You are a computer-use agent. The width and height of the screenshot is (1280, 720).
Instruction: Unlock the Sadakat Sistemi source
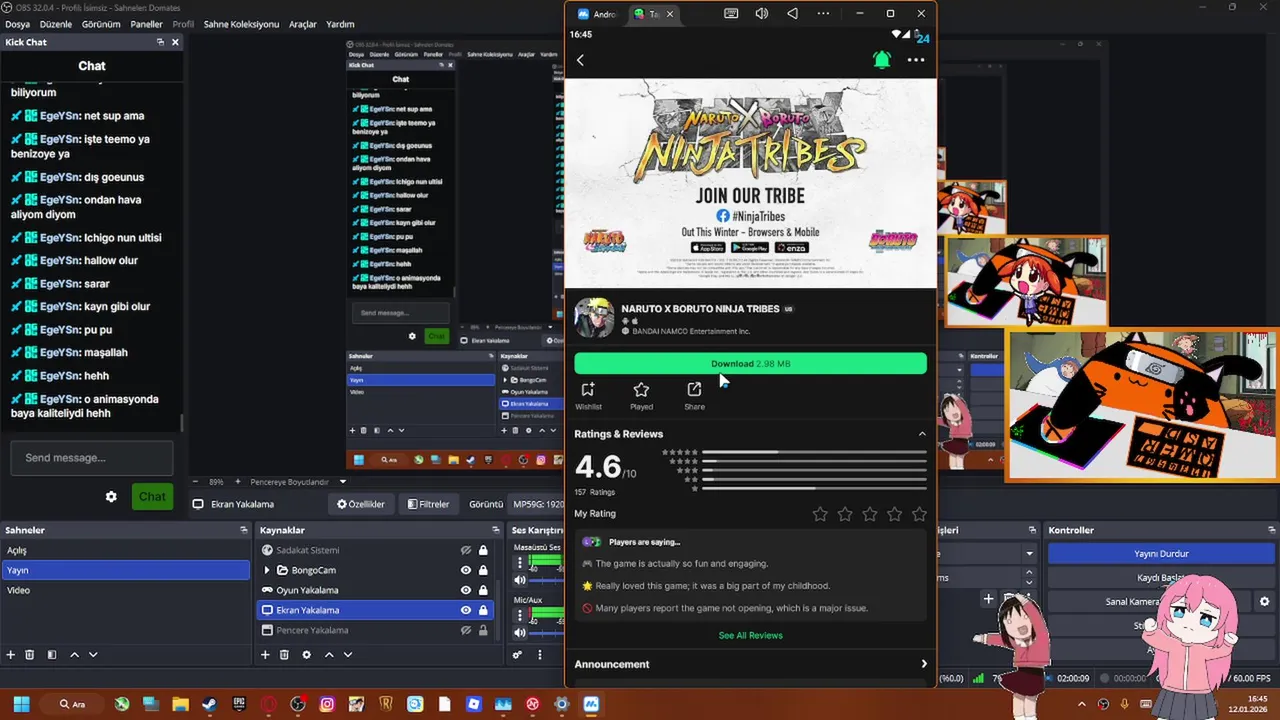[x=483, y=550]
